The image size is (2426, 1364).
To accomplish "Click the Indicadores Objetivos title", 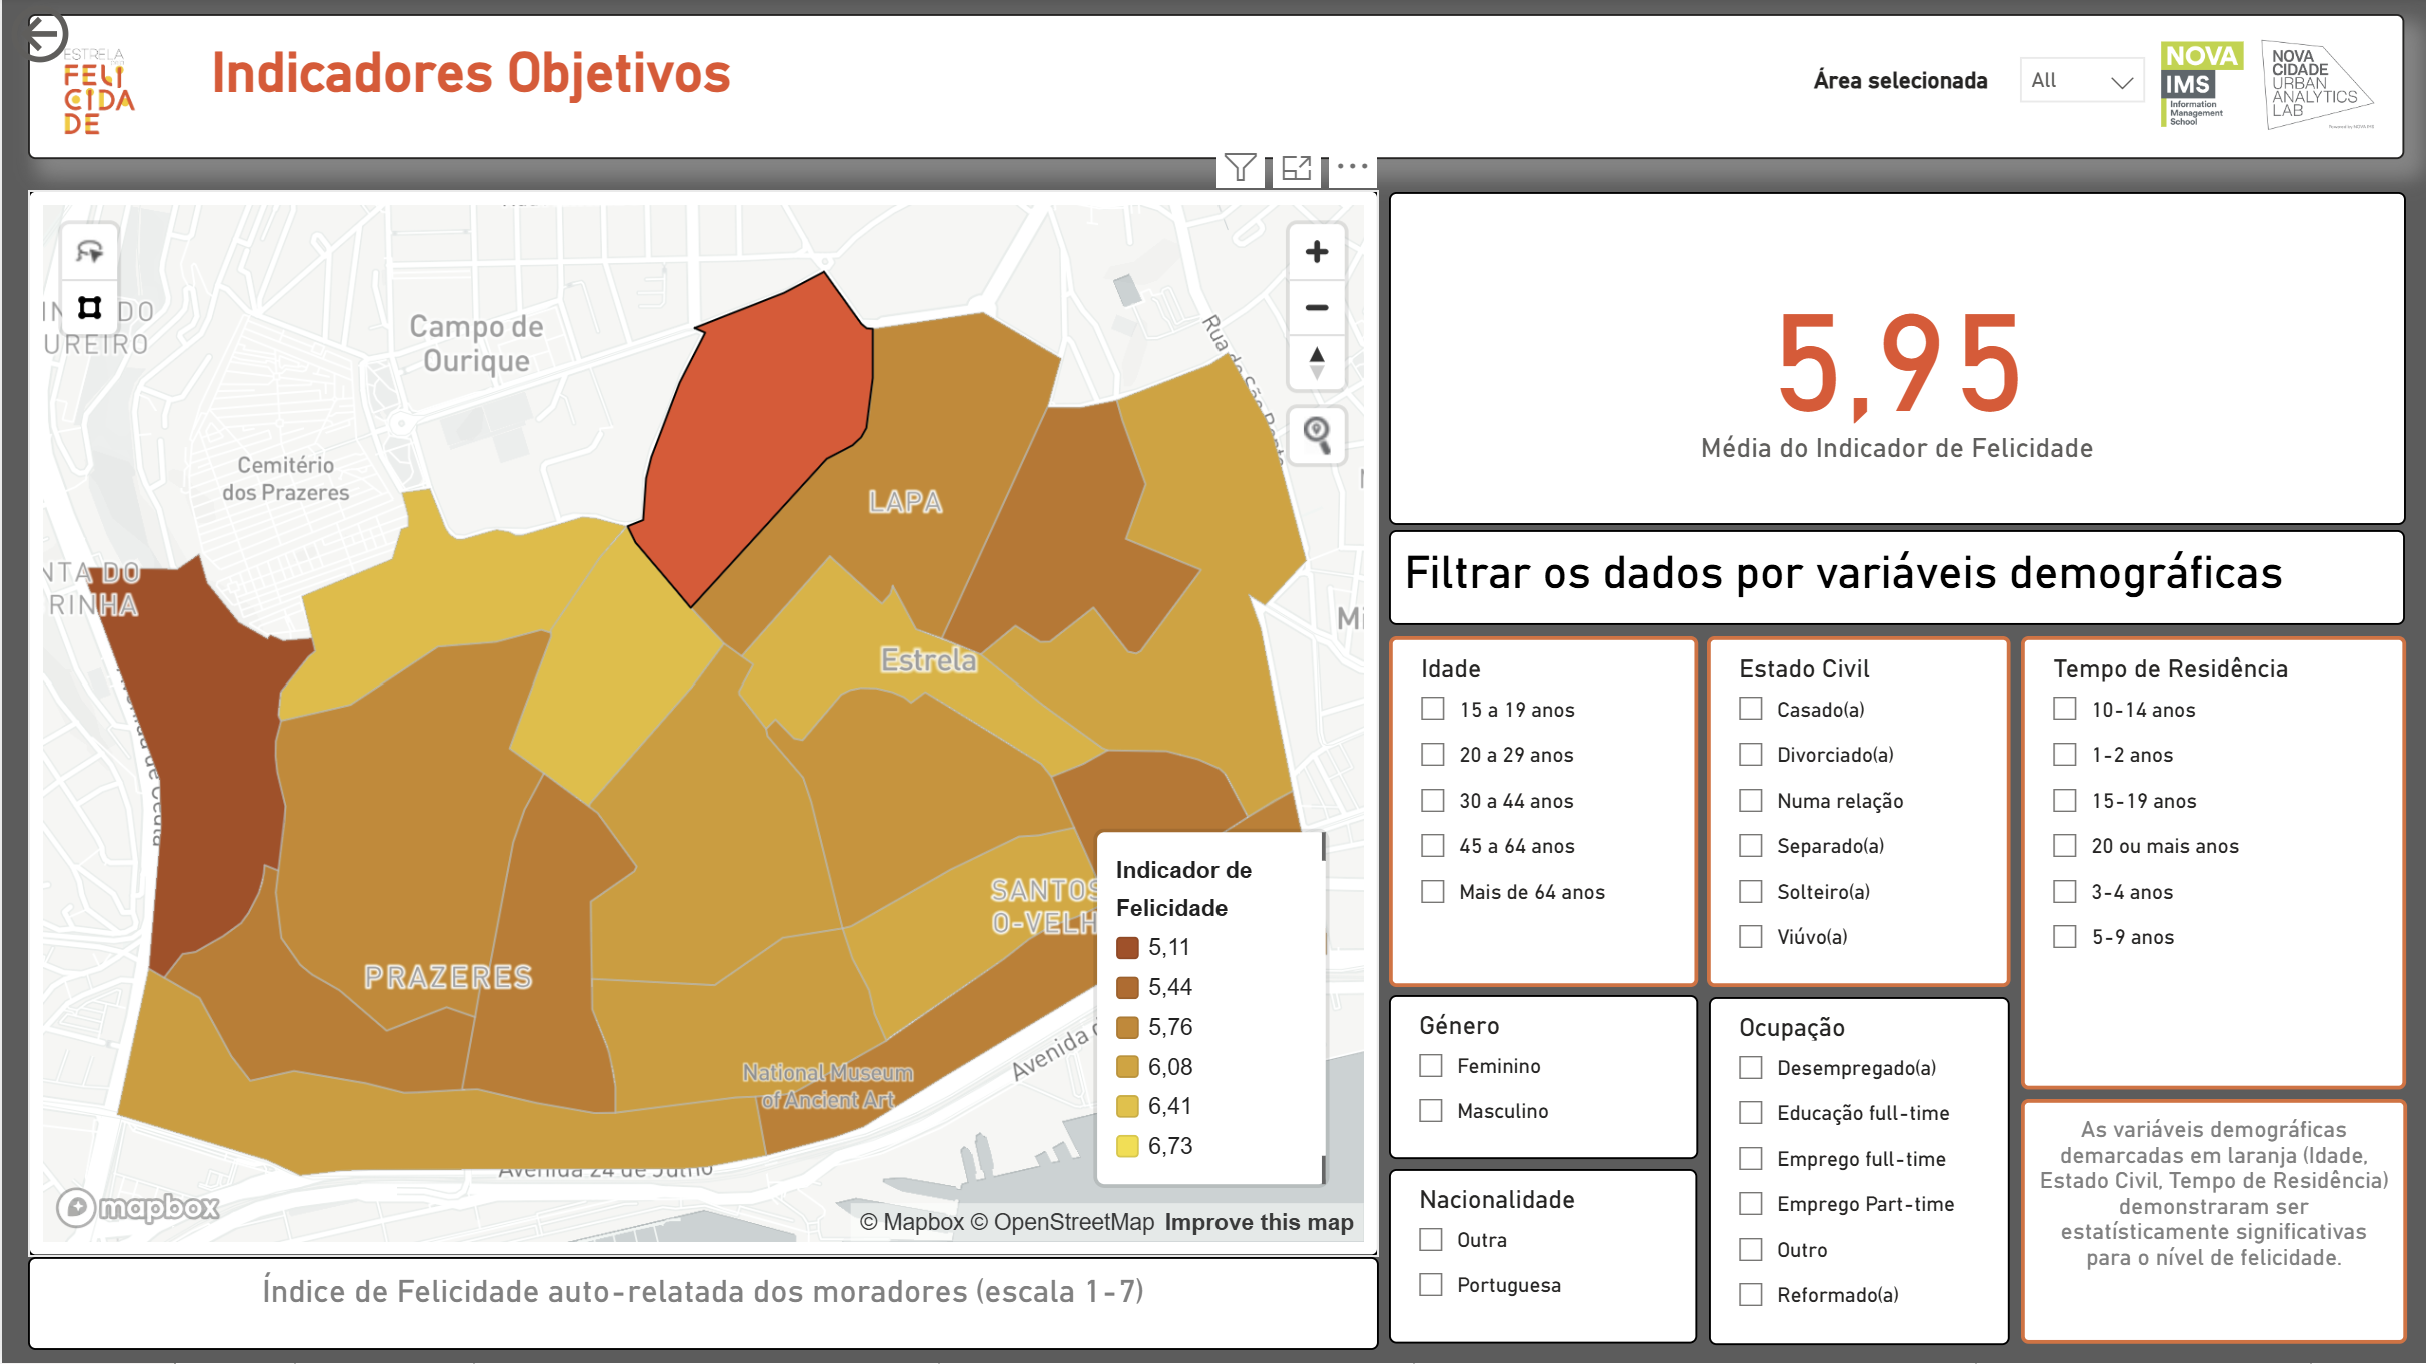I will point(471,73).
